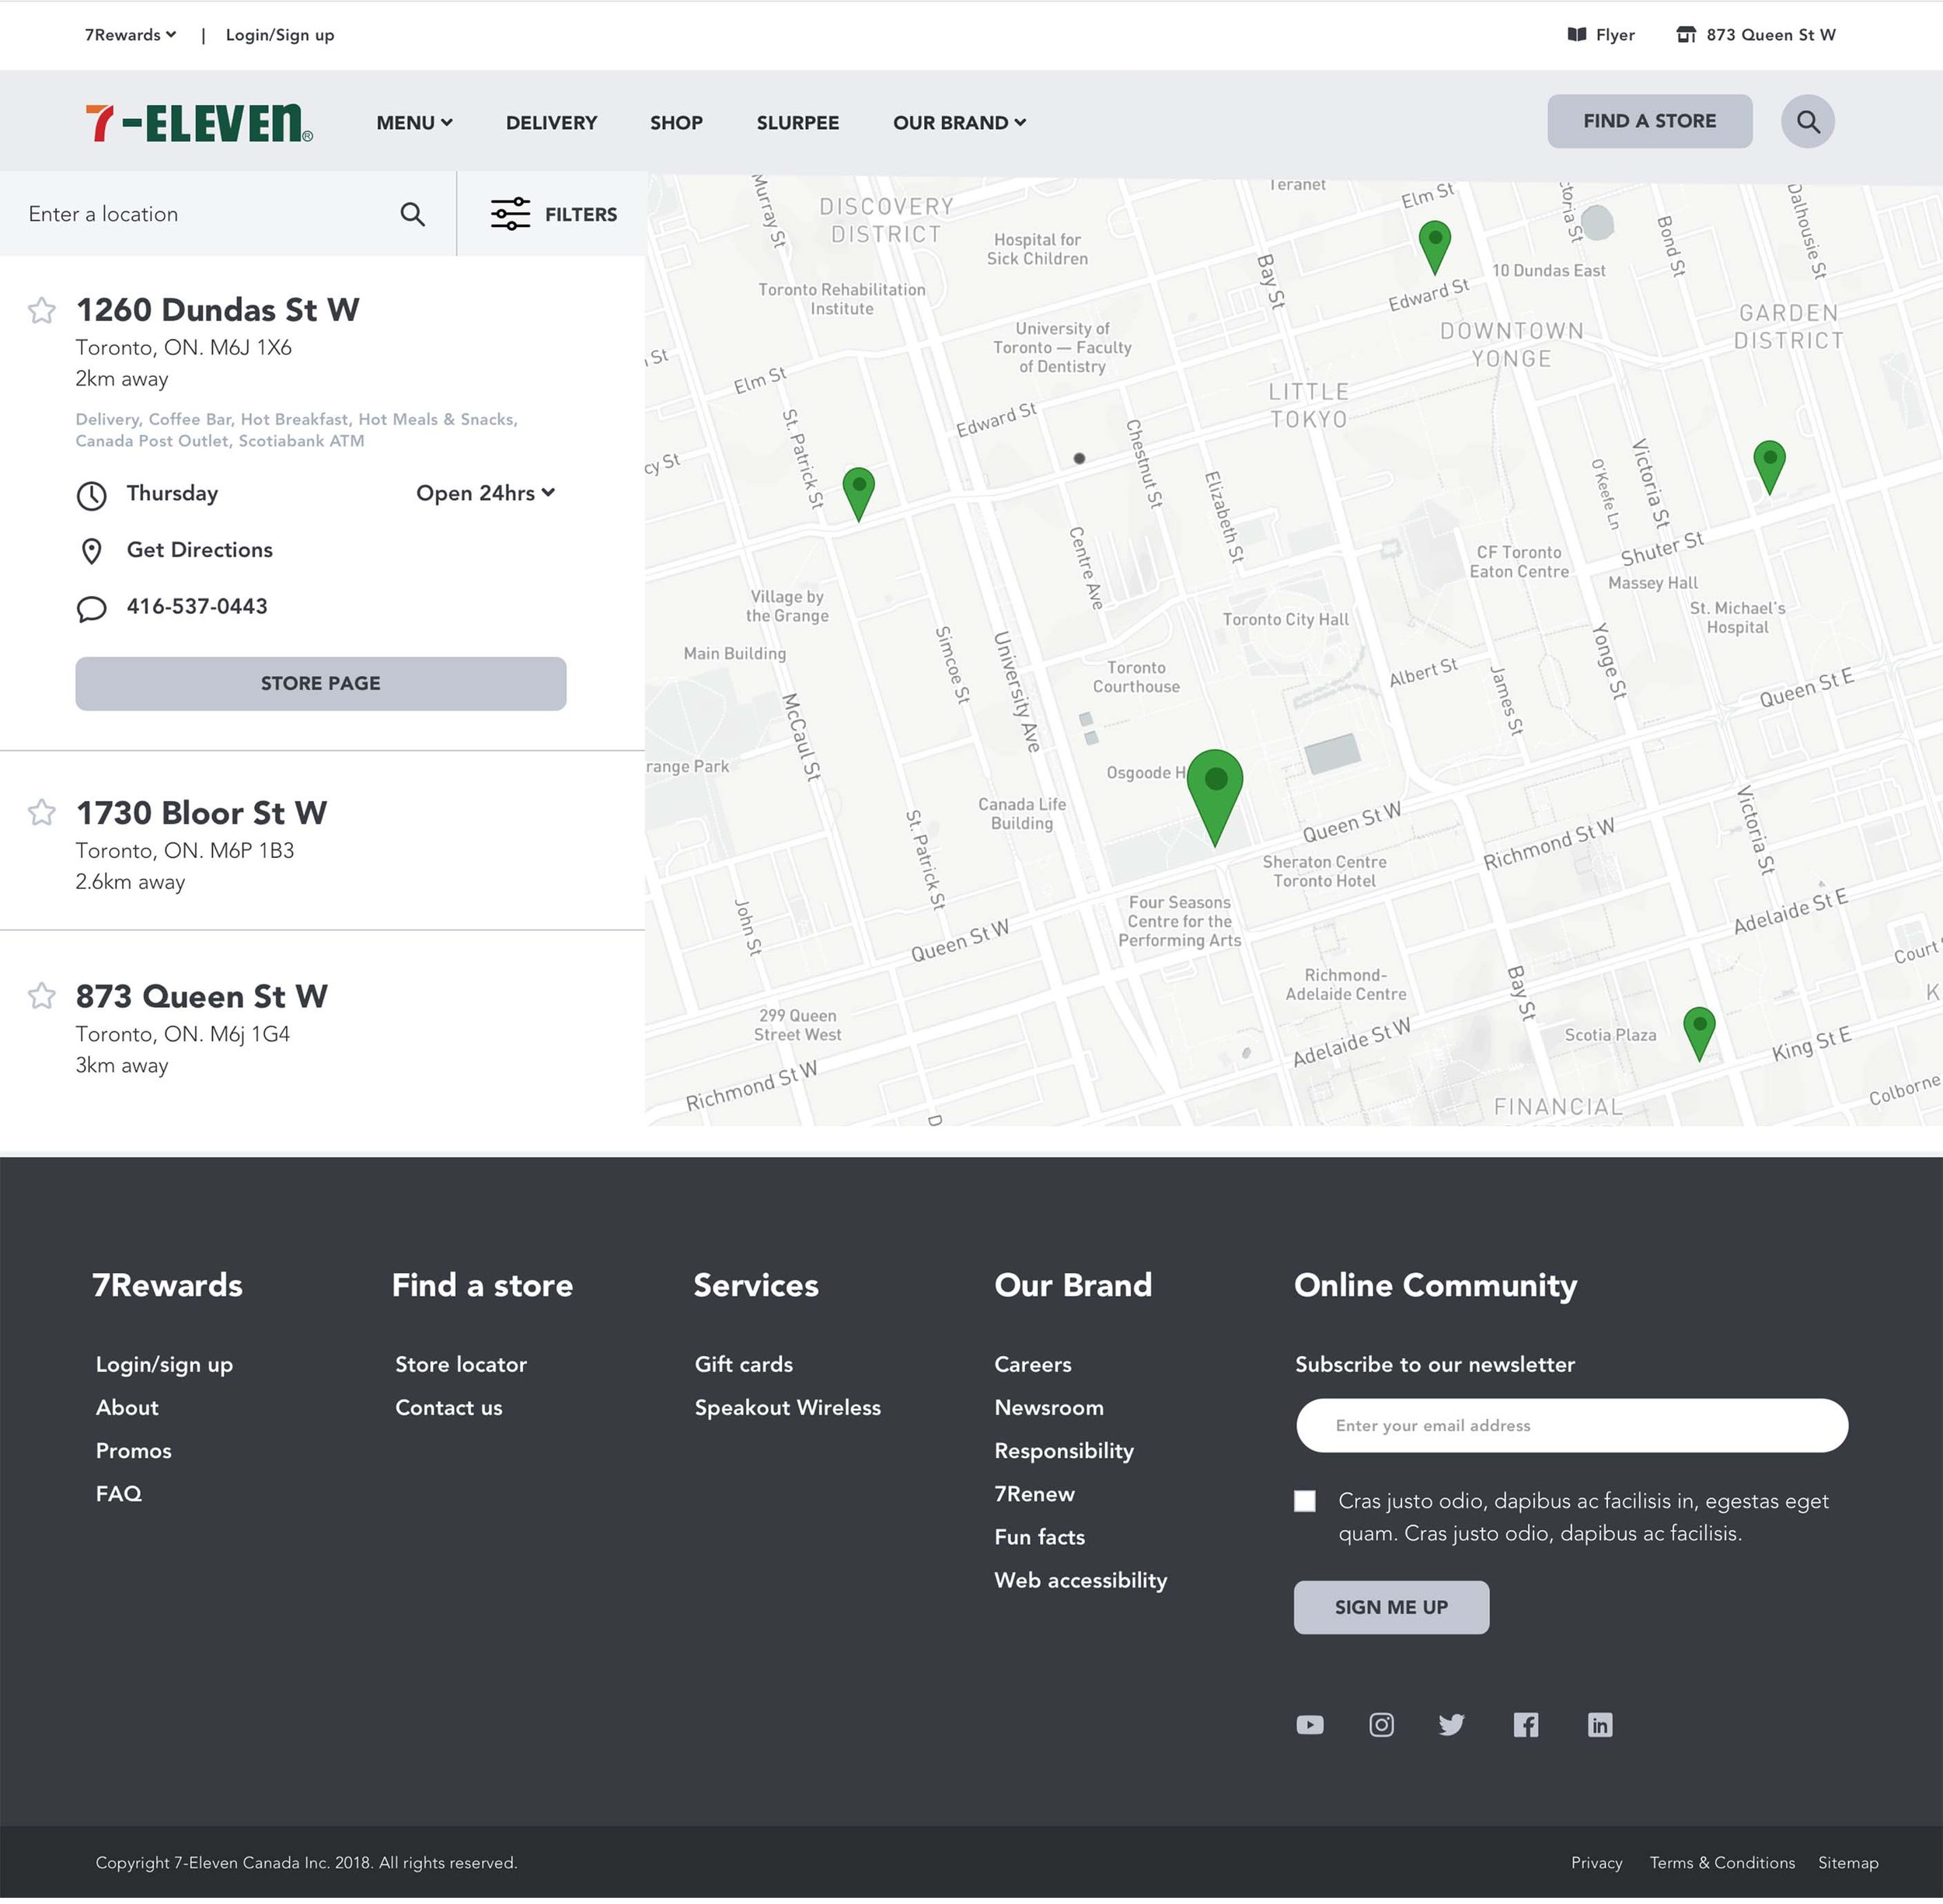Image resolution: width=1943 pixels, height=1904 pixels.
Task: Open footer Gift cards link
Action: point(743,1364)
